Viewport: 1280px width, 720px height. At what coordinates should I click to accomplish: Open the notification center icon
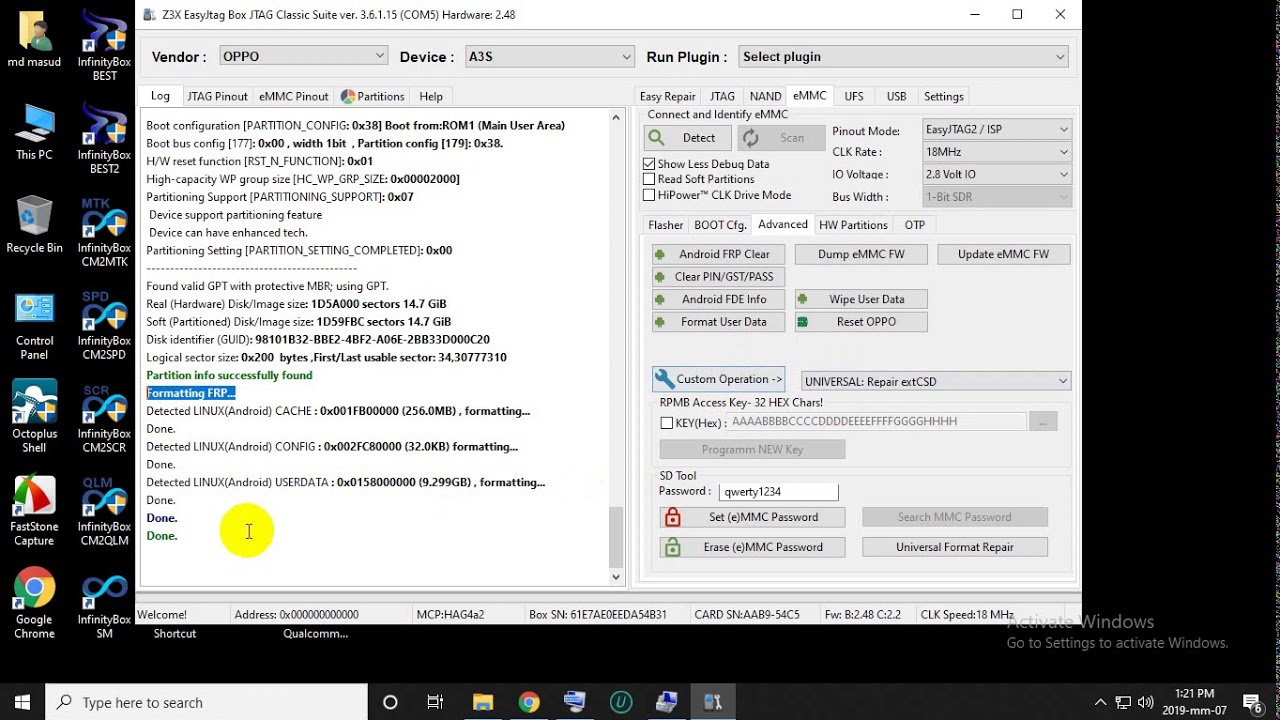1251,702
